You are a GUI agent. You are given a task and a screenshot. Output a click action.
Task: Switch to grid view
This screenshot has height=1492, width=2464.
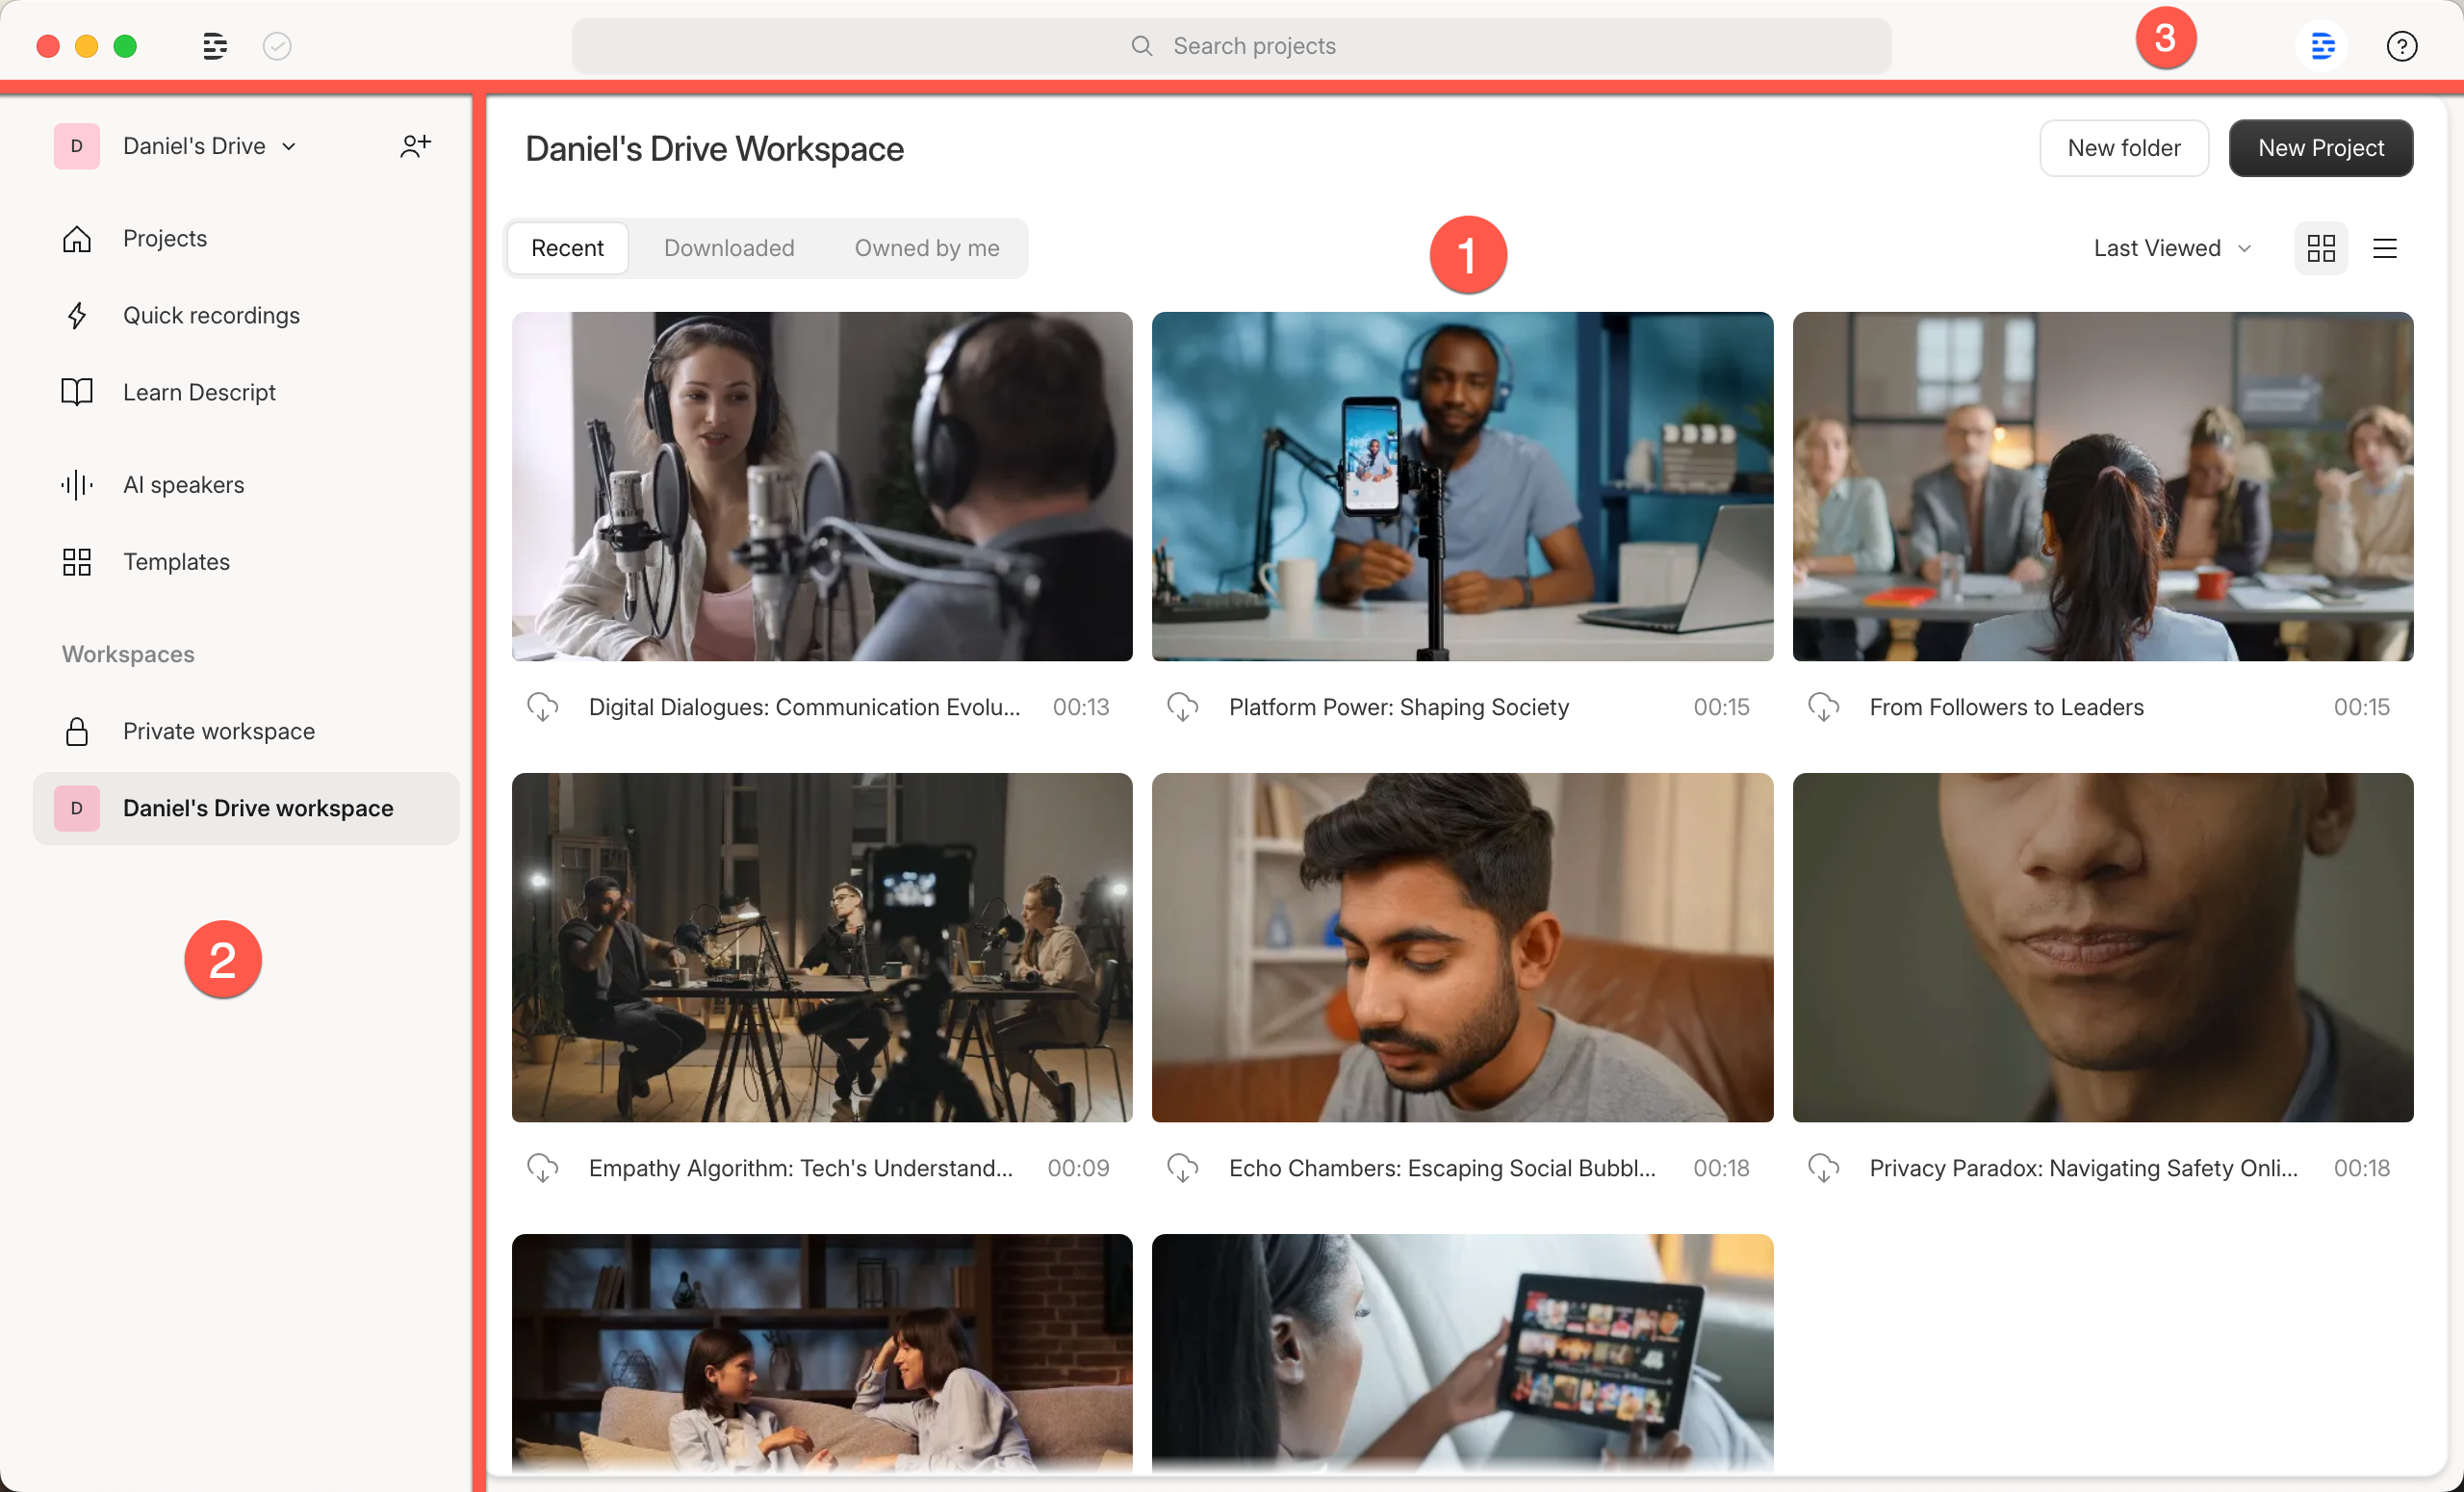coord(2321,248)
